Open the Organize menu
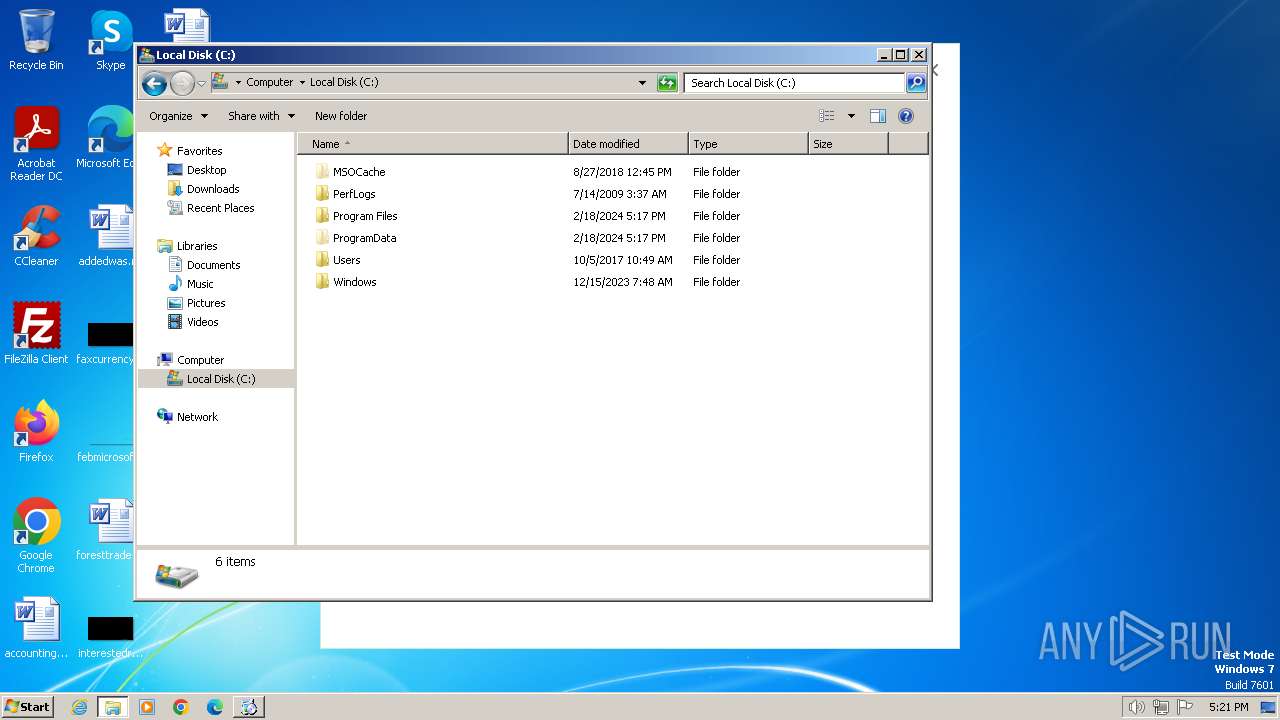The width and height of the screenshot is (1280, 720). [x=179, y=116]
